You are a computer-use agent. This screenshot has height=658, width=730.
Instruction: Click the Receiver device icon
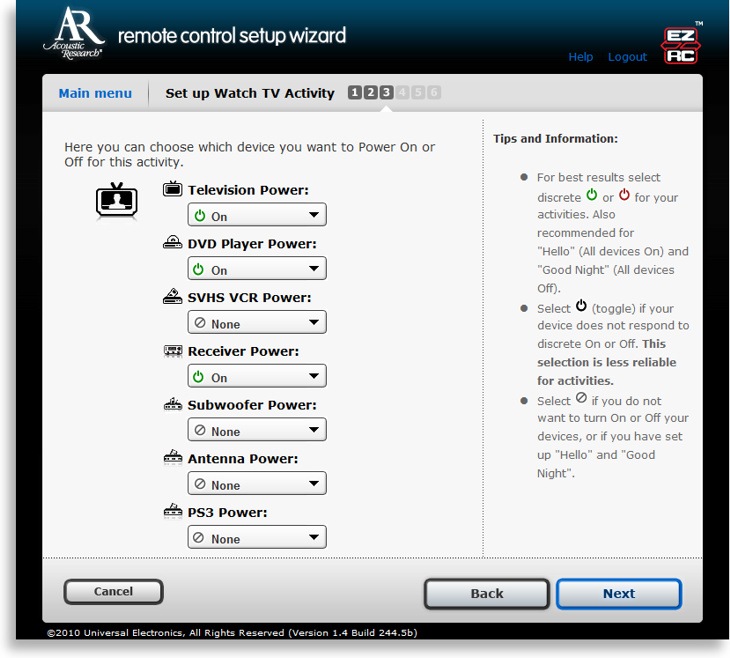click(x=172, y=351)
